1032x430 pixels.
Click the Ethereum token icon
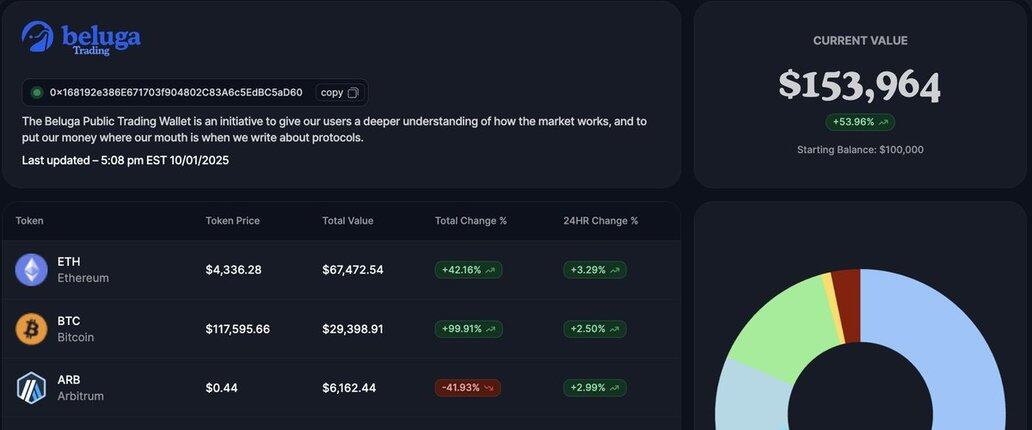(x=32, y=269)
